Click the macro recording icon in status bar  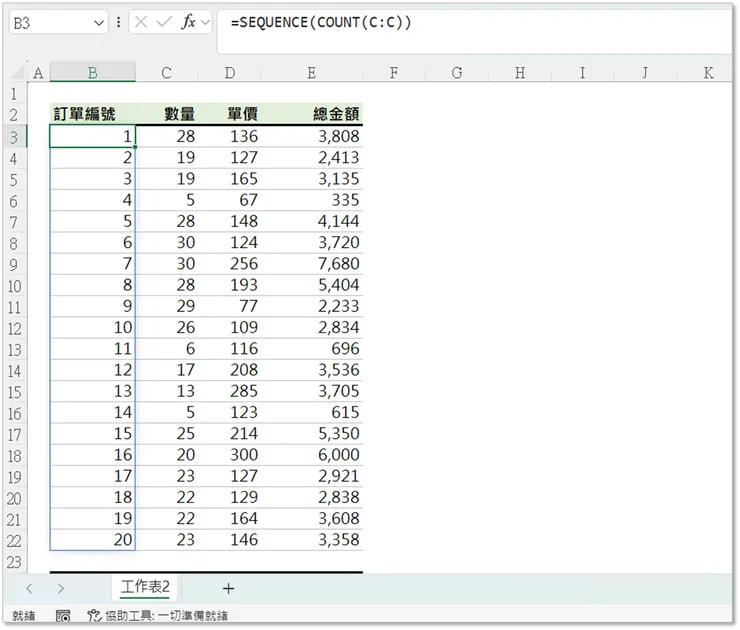click(x=63, y=616)
